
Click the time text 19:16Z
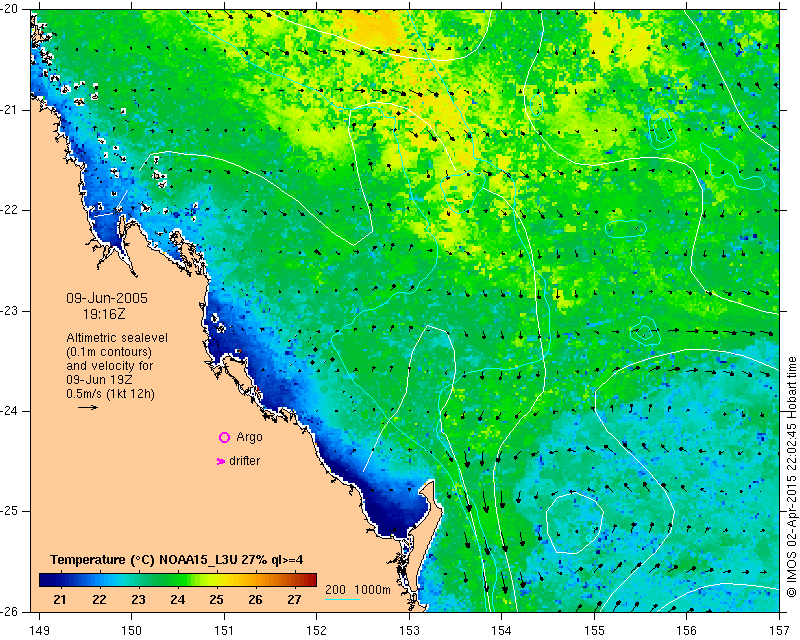click(x=104, y=314)
